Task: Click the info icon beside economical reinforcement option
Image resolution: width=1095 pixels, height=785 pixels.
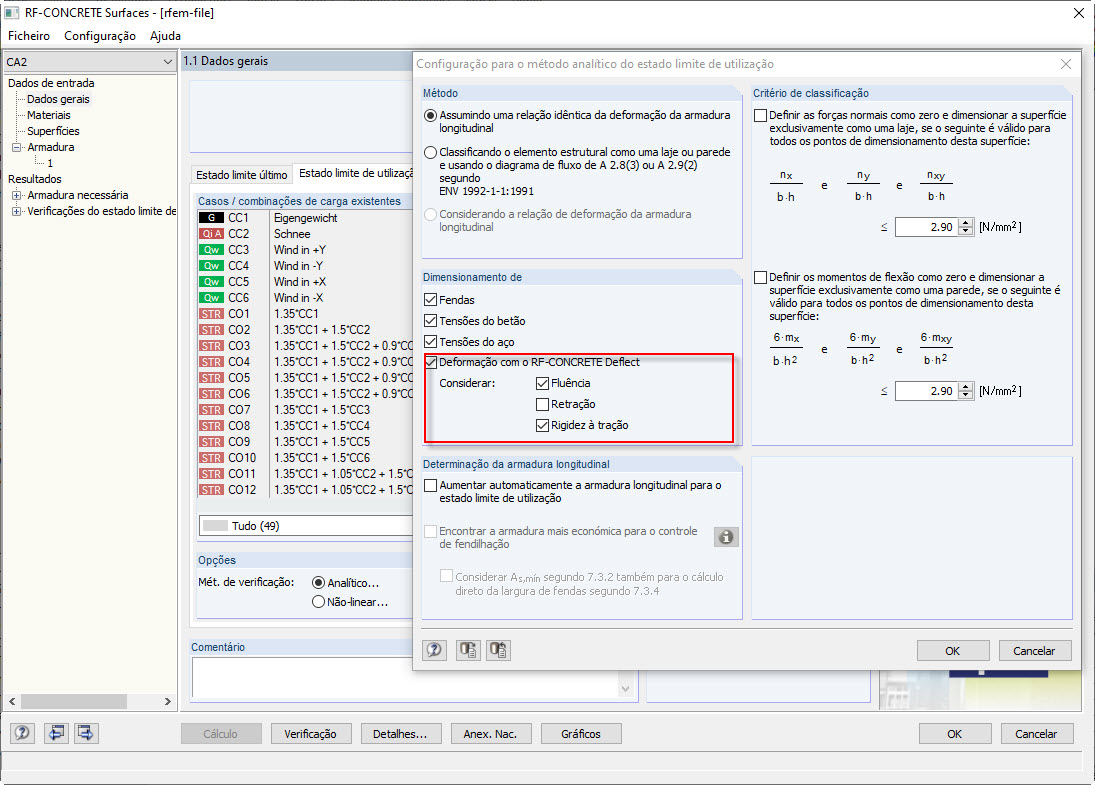Action: tap(726, 537)
